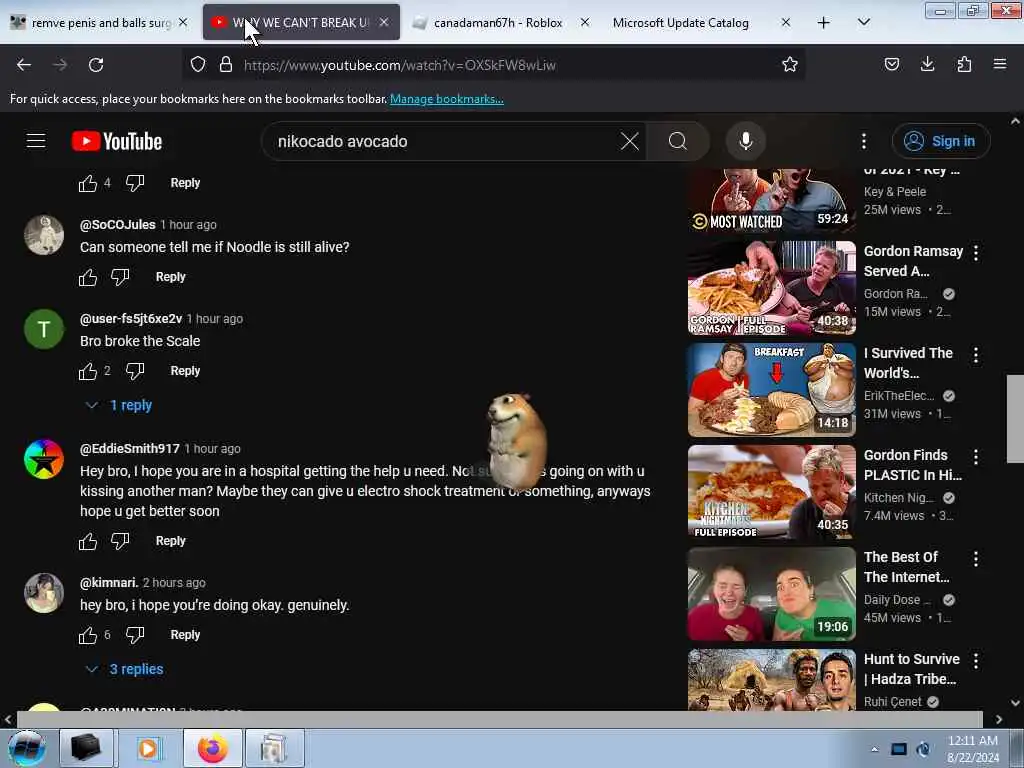The image size is (1024, 768).
Task: Clear the search box with the X icon
Action: (x=630, y=141)
